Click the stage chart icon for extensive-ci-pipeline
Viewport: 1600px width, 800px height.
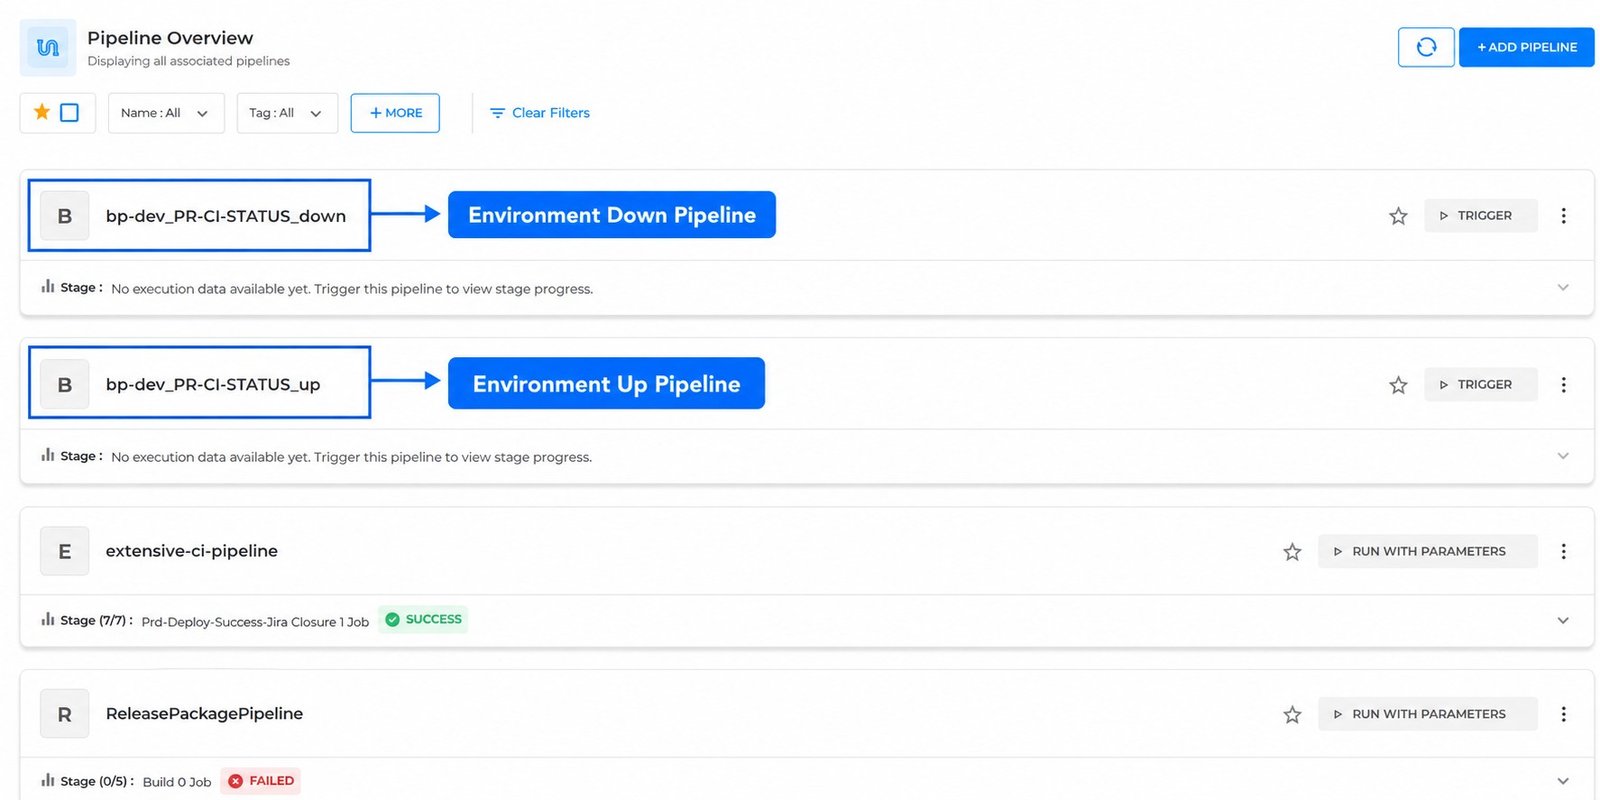(47, 620)
